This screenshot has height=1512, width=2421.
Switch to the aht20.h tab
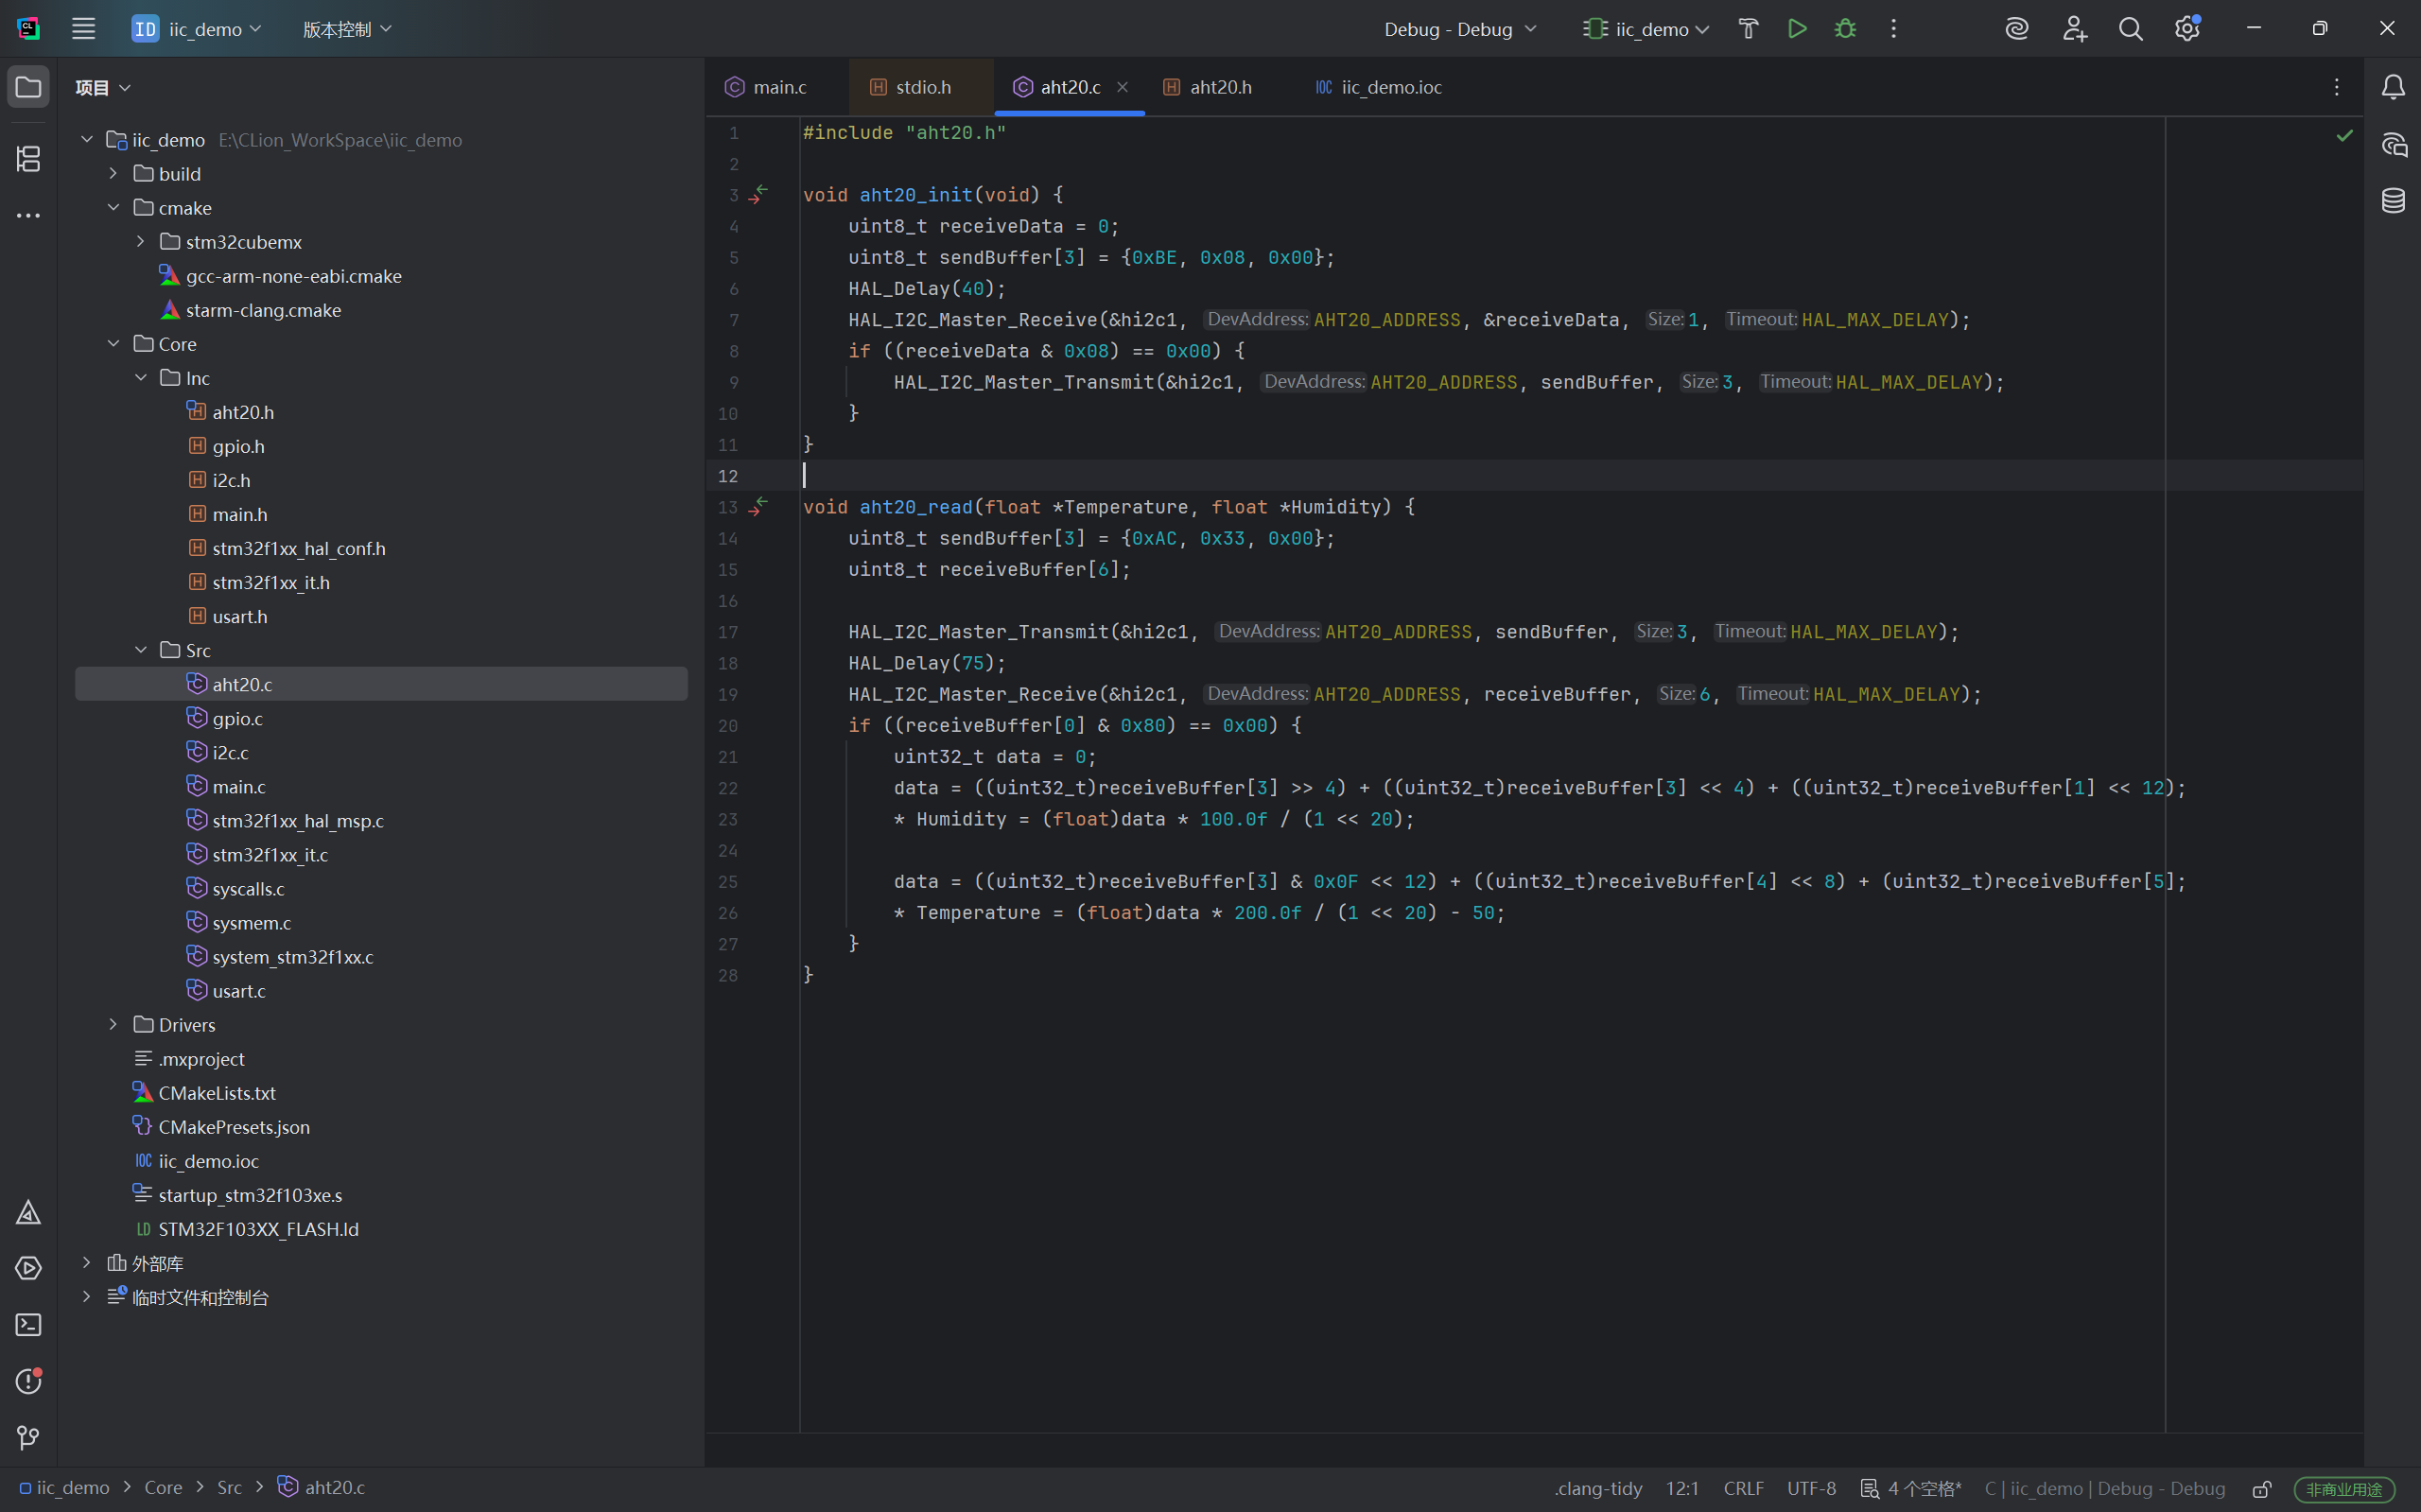(1220, 88)
